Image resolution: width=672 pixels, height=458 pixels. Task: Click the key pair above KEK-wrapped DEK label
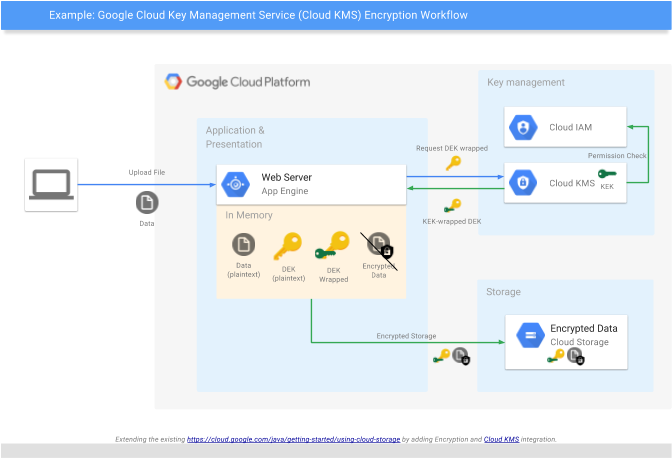(x=453, y=206)
